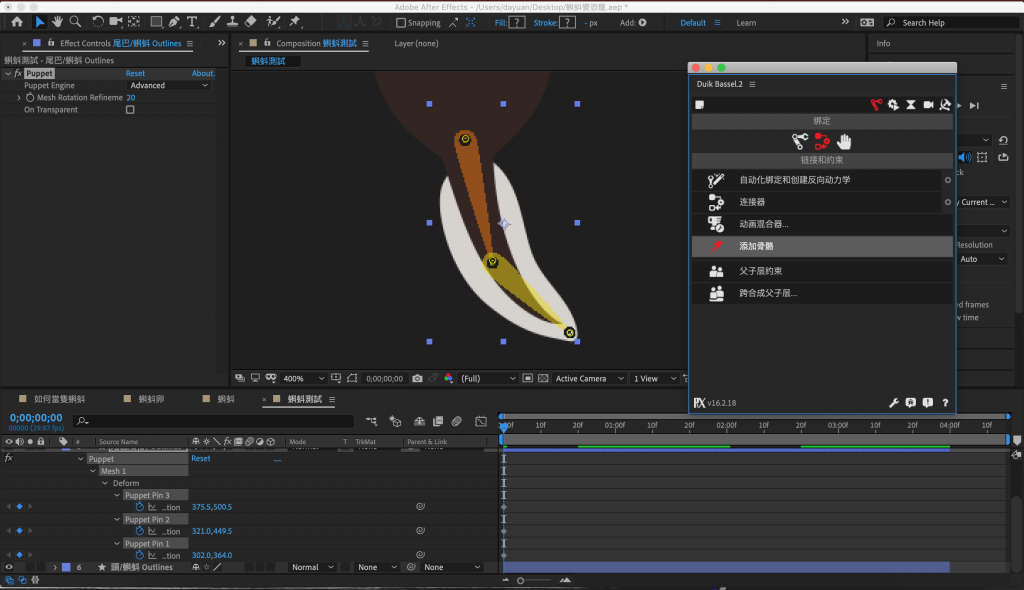
Task: Click Duik hand controllers icon
Action: coord(844,141)
